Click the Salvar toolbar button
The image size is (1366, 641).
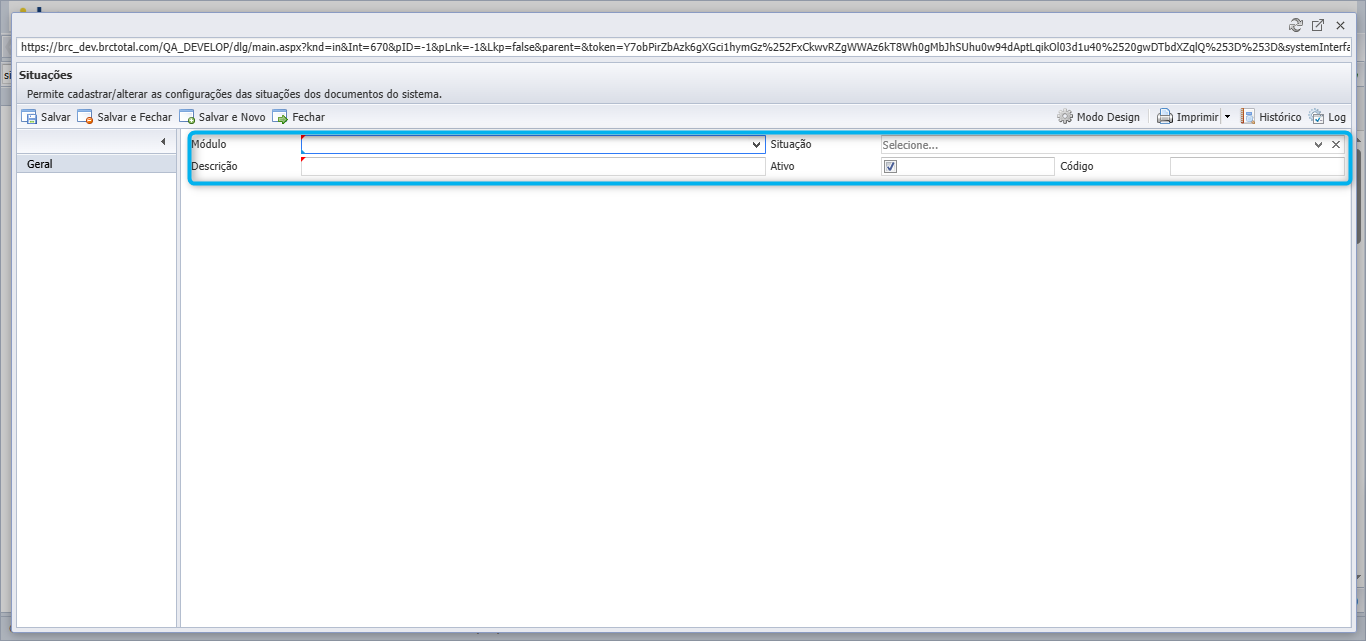point(46,117)
